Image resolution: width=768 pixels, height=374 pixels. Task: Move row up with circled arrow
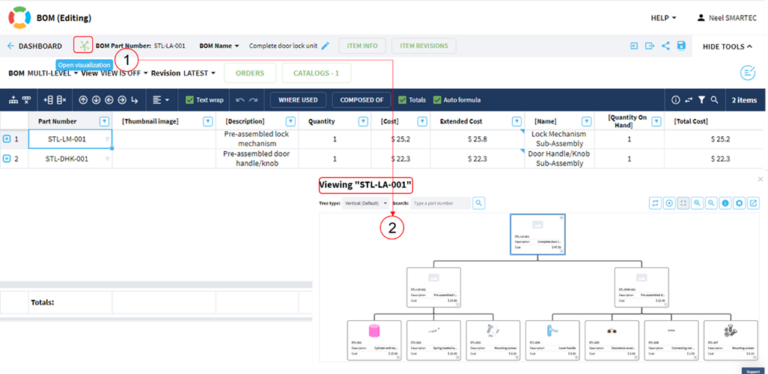[83, 100]
